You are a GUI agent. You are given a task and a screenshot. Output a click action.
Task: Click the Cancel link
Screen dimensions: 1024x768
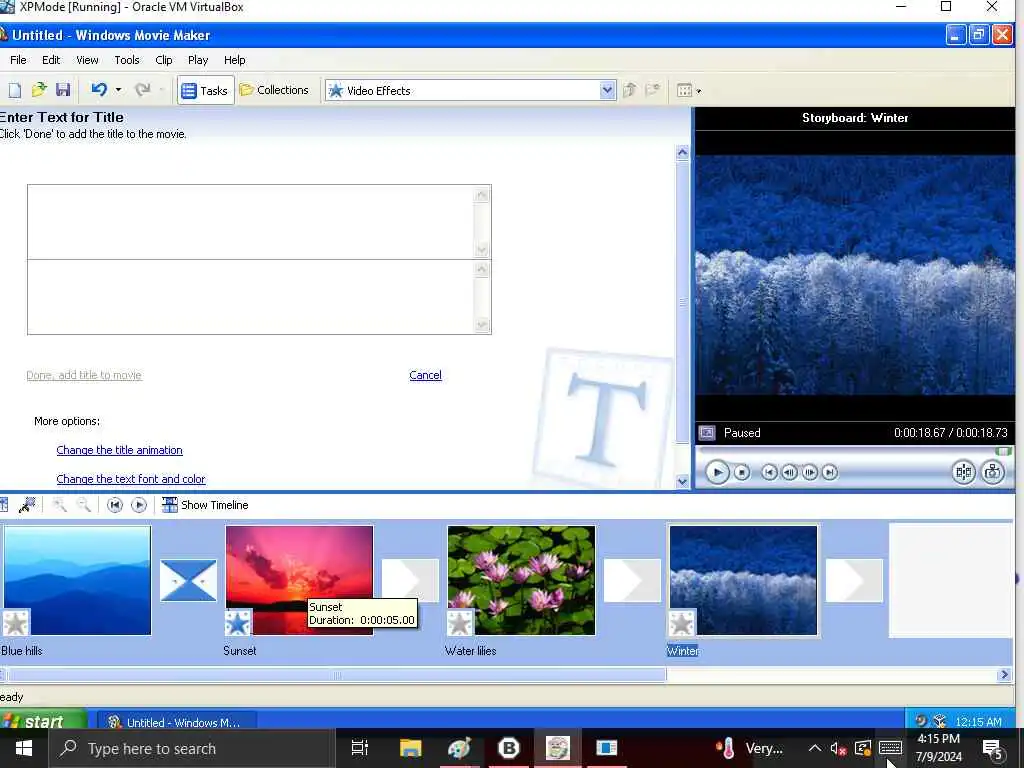(x=425, y=375)
